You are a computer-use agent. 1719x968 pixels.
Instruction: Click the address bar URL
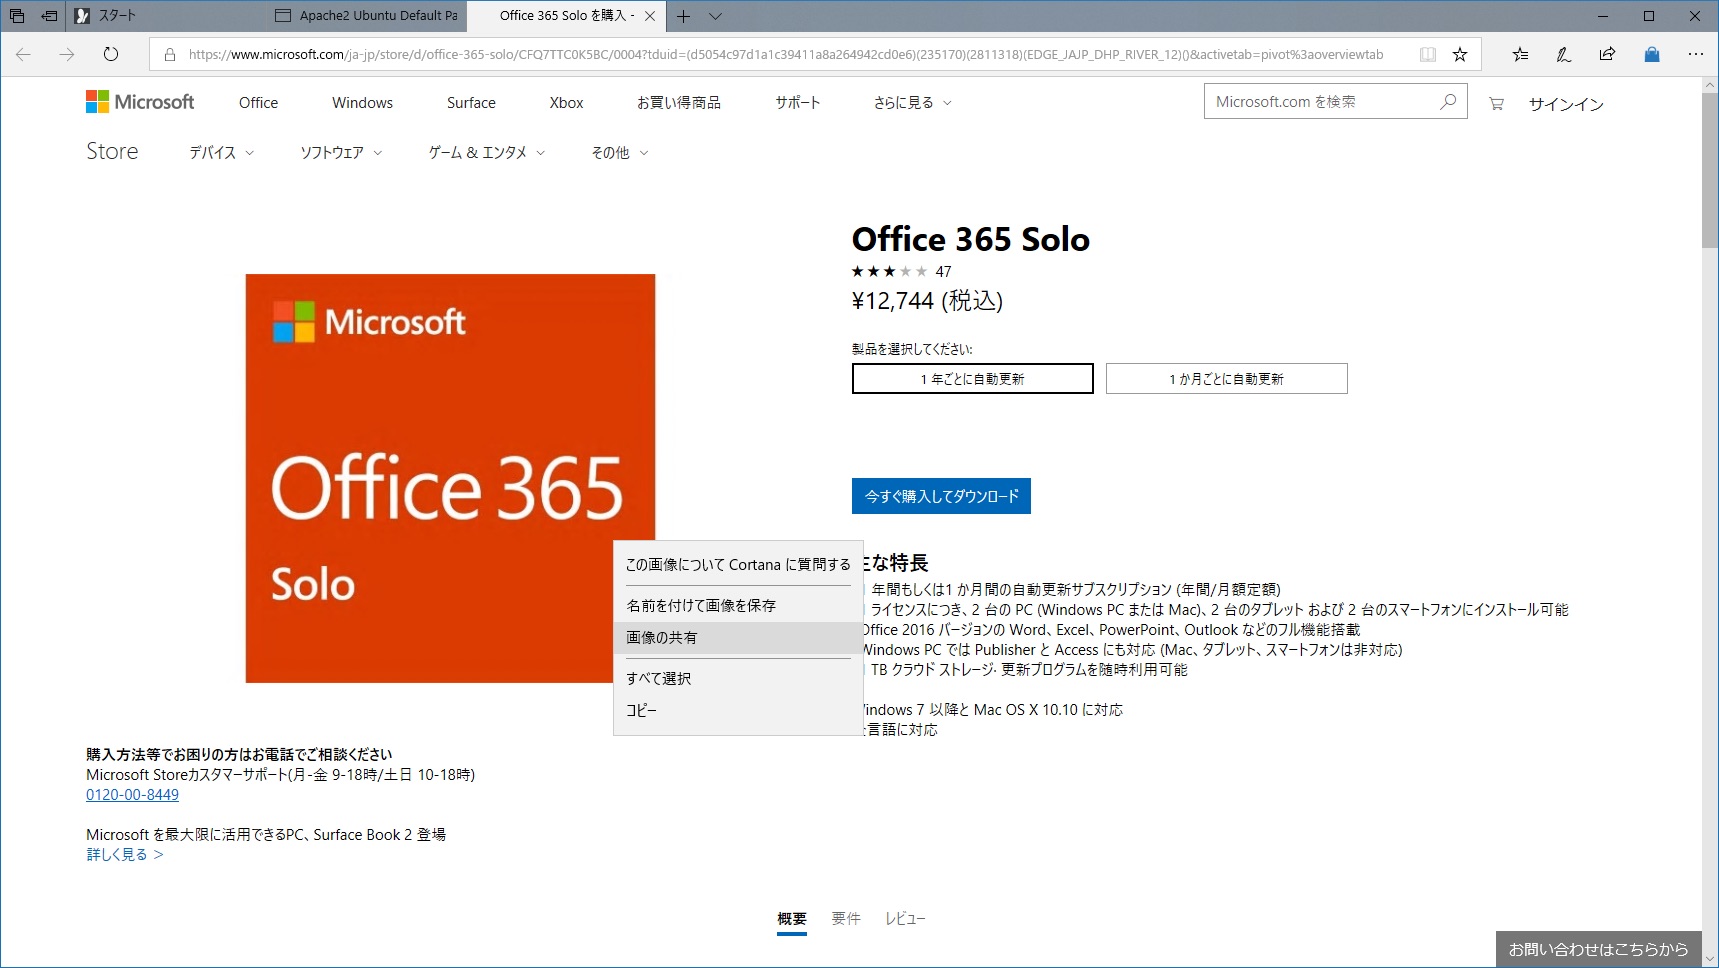(x=786, y=55)
